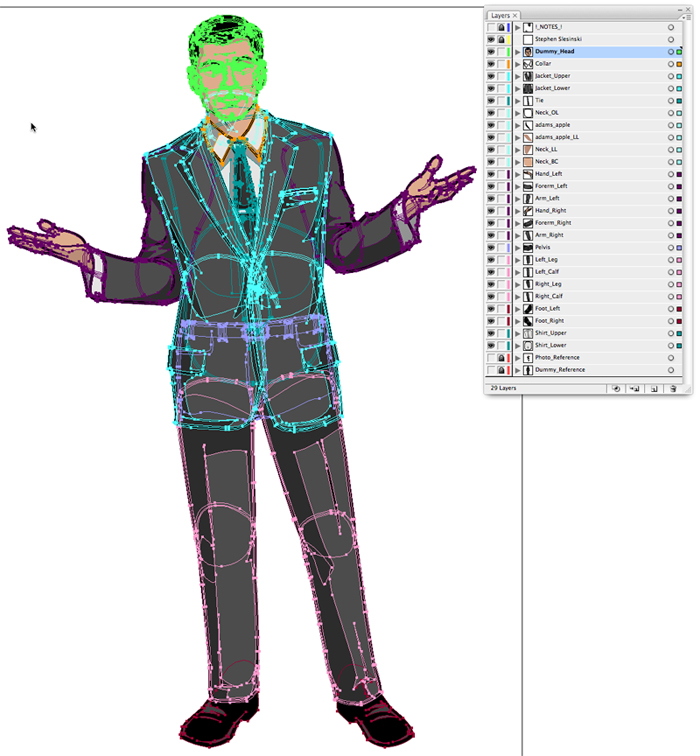Select the Neck_BC layer name

point(546,162)
